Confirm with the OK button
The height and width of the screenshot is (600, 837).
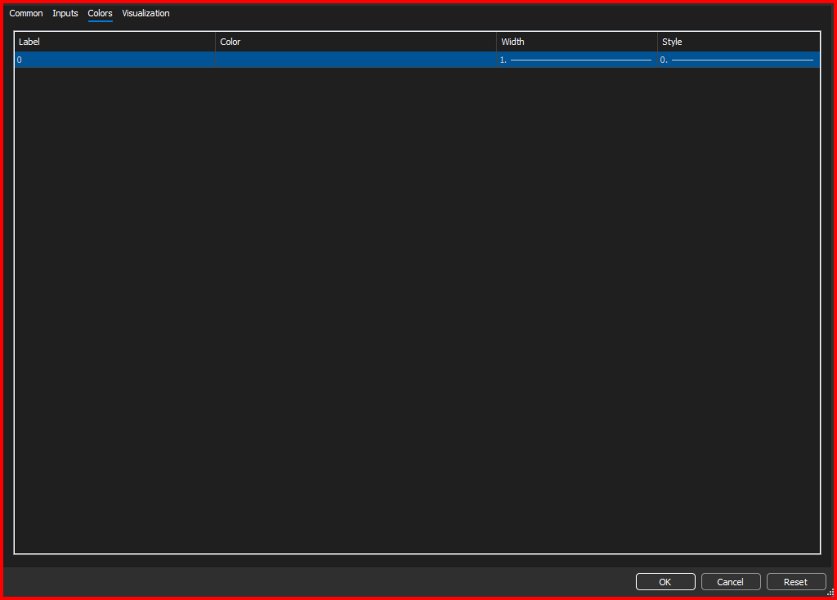665,581
